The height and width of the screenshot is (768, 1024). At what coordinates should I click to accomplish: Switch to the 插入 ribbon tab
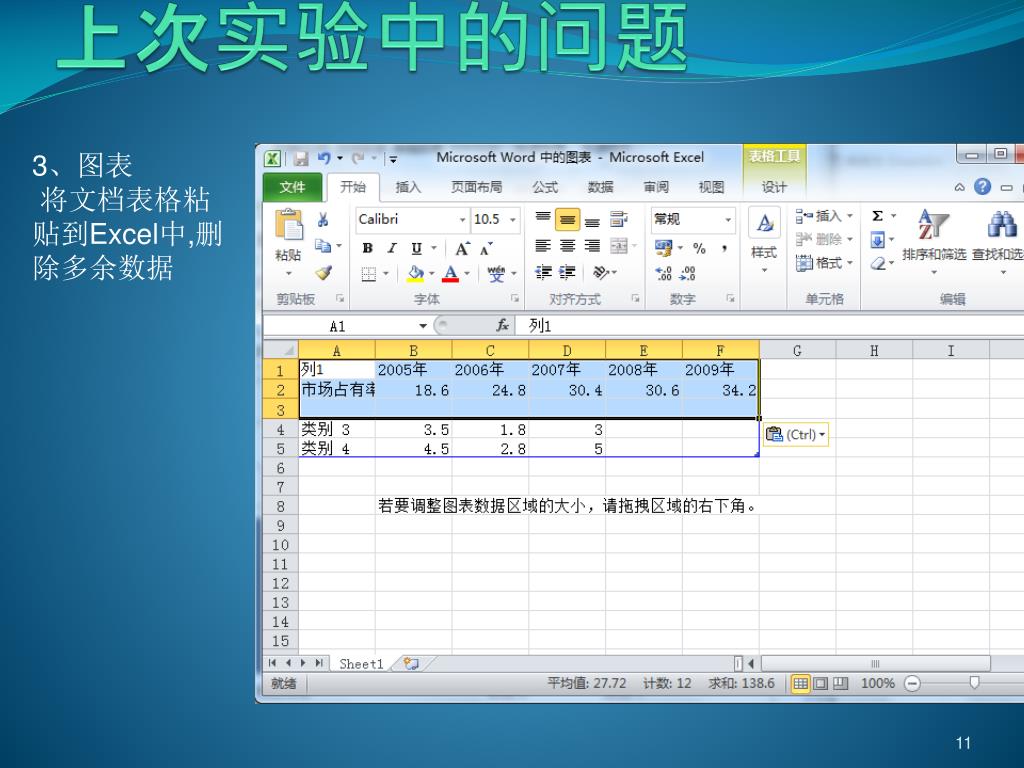[408, 187]
